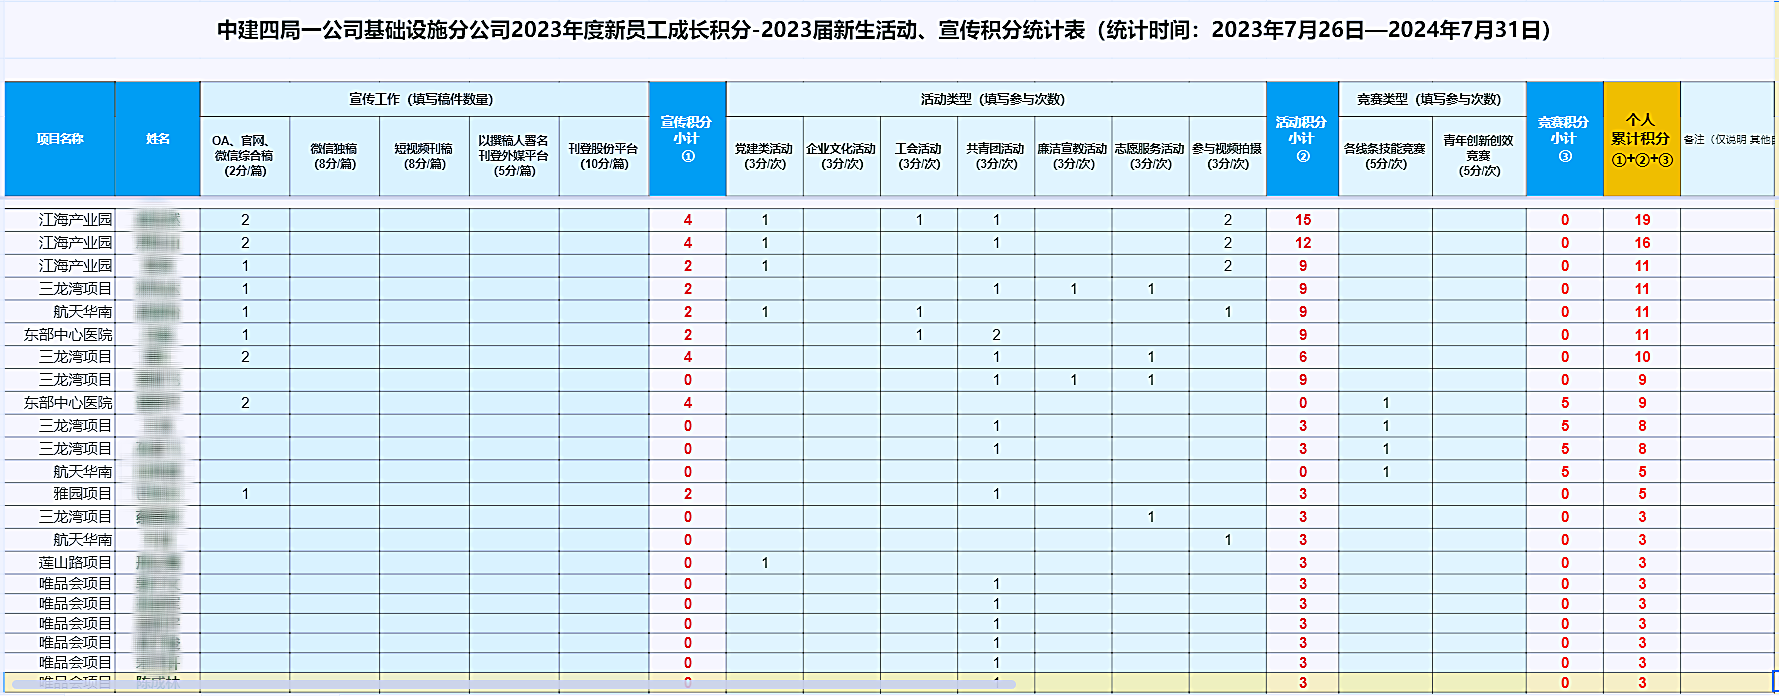This screenshot has width=1779, height=696.
Task: Click the 廉洁宣教活动 column header
Action: tap(1073, 156)
